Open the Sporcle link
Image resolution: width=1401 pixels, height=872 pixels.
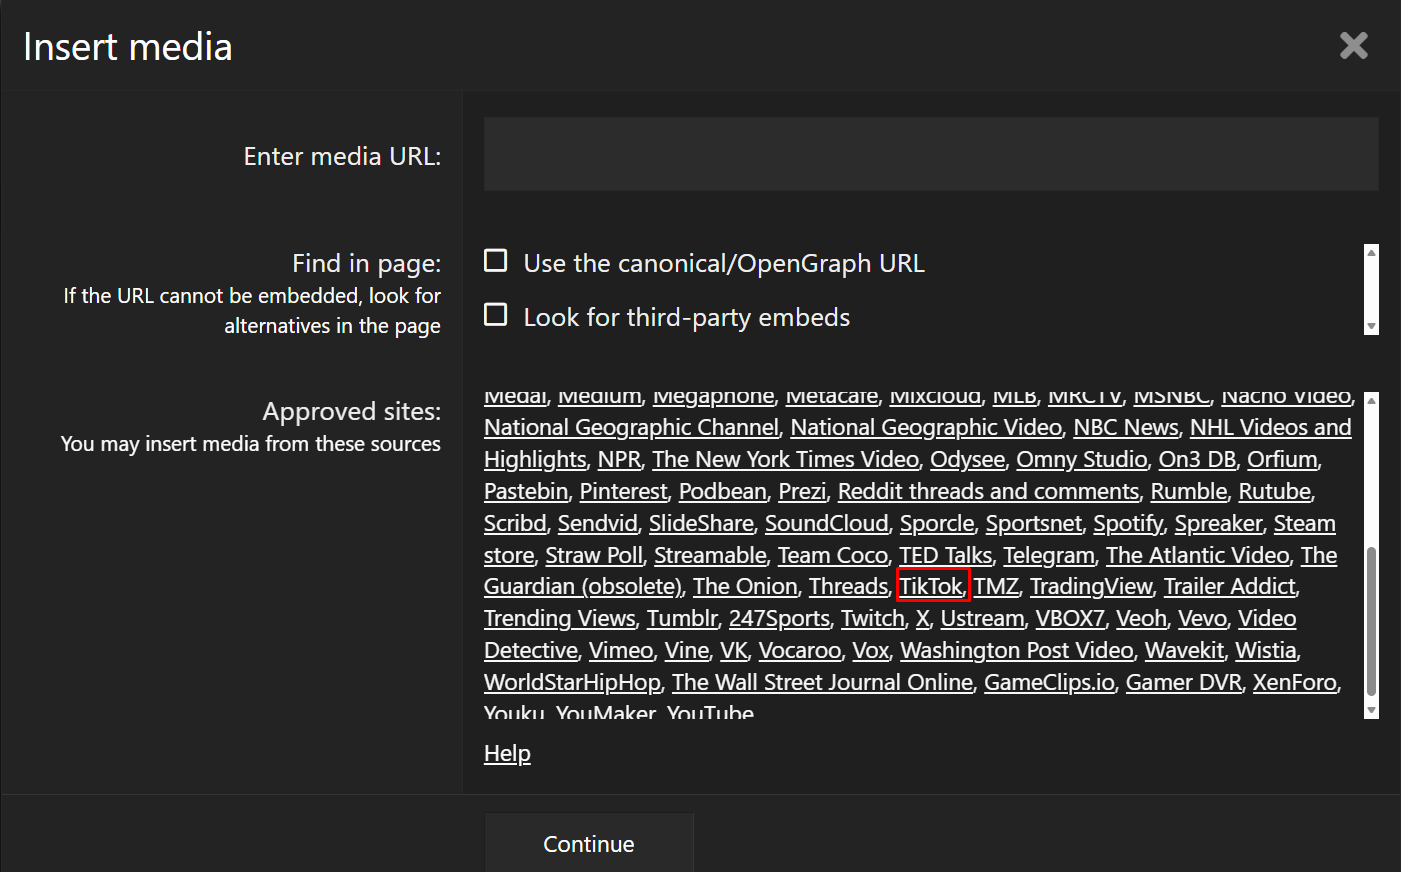pyautogui.click(x=937, y=524)
